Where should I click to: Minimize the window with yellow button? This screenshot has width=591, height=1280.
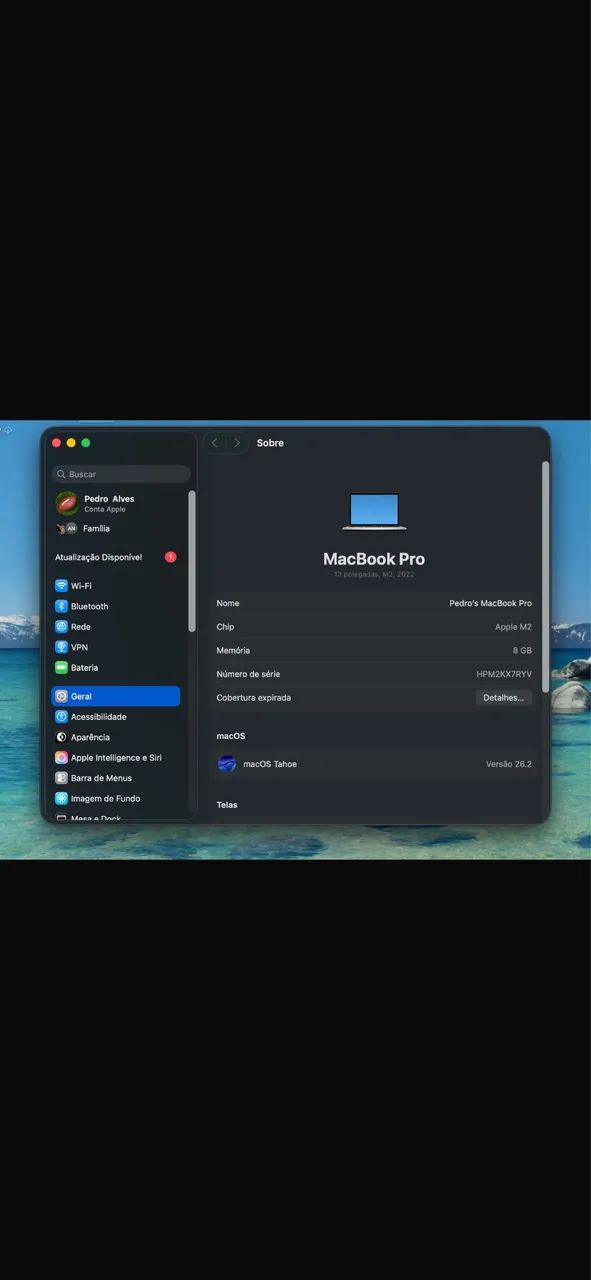71,443
